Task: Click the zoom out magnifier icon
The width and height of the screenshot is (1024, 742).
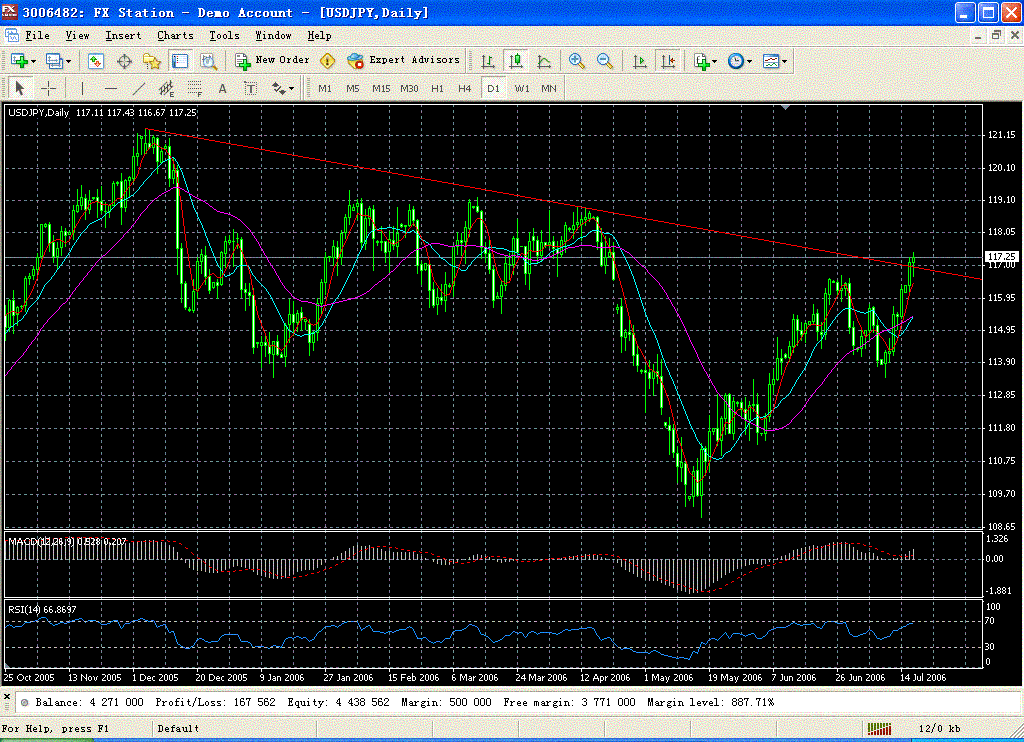Action: pos(604,61)
